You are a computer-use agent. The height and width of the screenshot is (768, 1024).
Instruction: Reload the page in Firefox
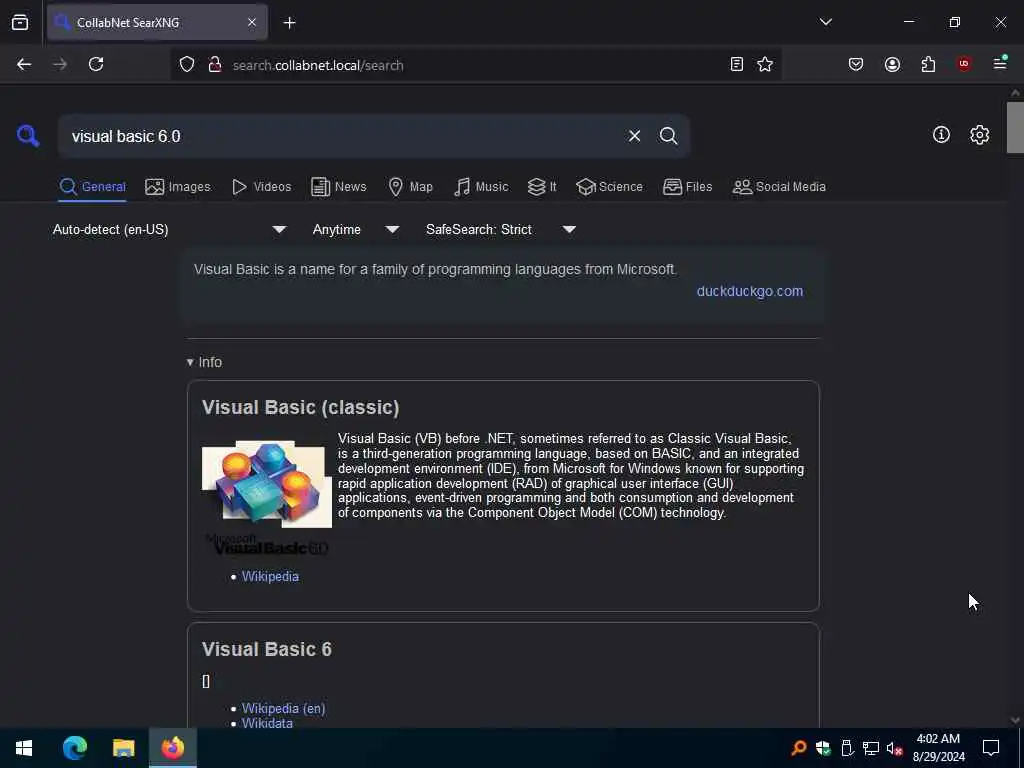96,64
